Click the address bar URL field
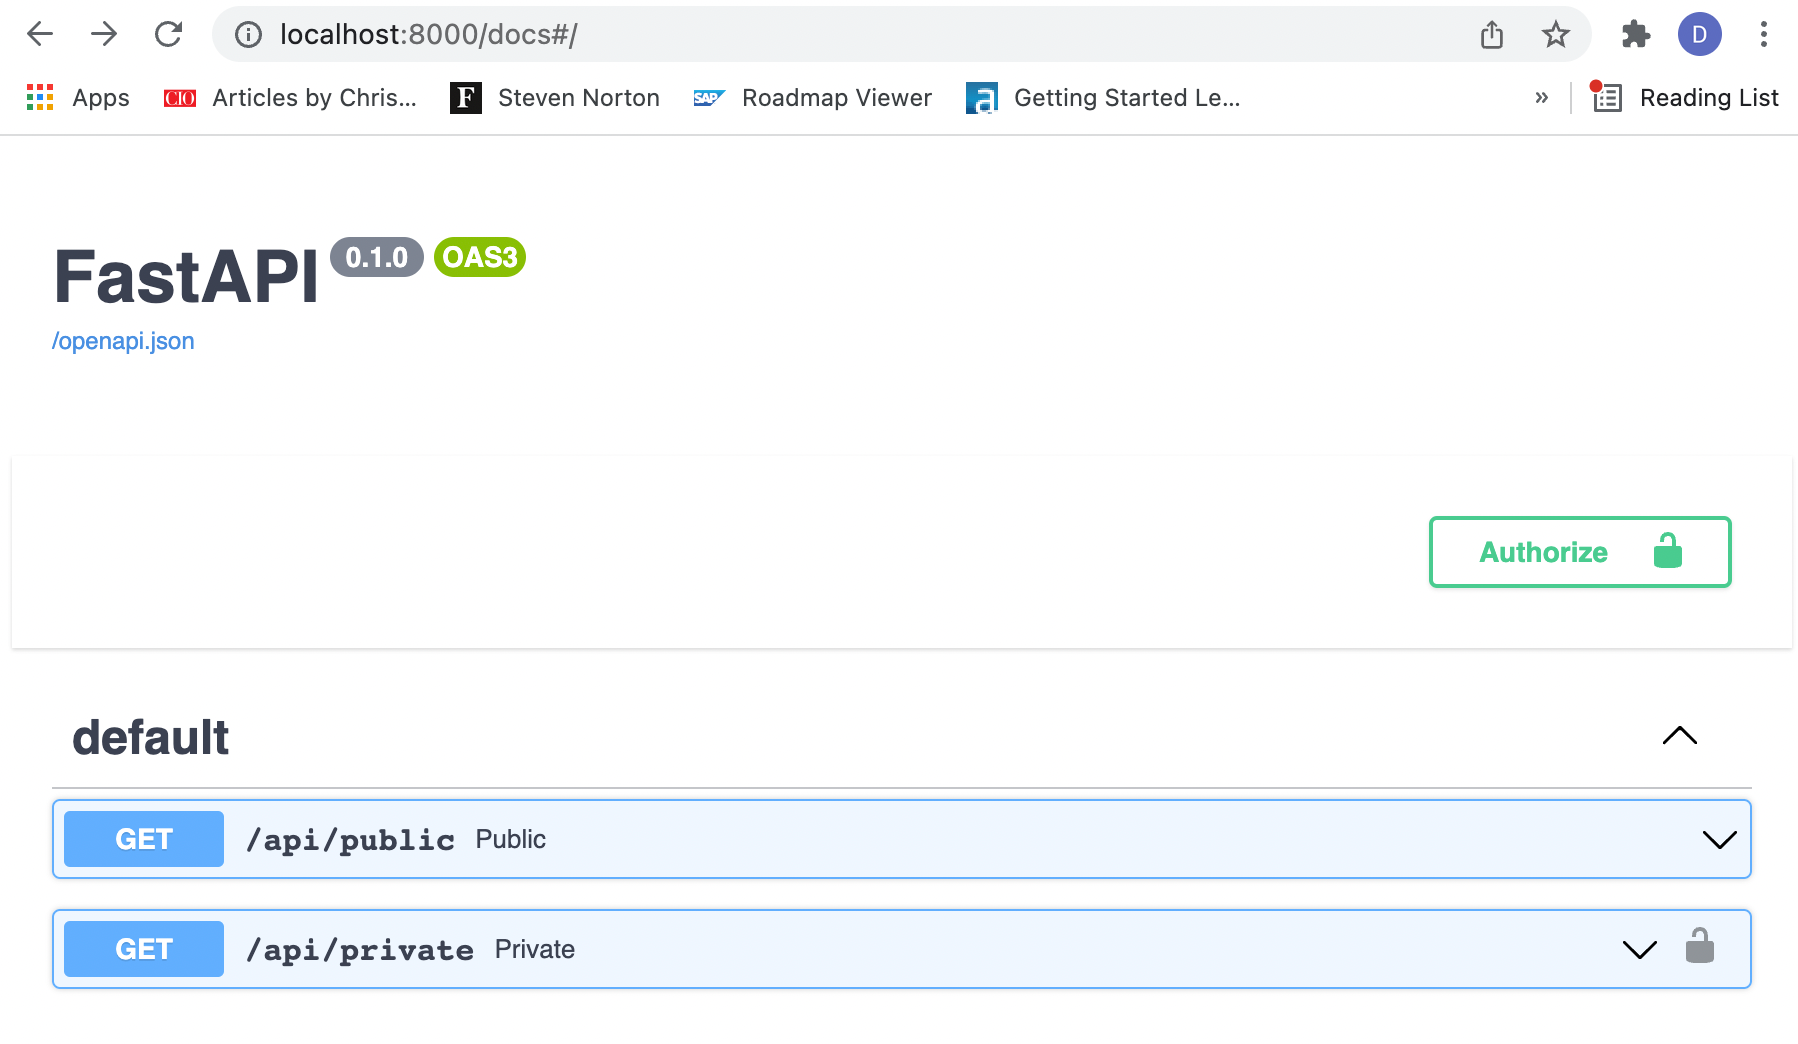Viewport: 1798px width, 1044px height. click(800, 35)
